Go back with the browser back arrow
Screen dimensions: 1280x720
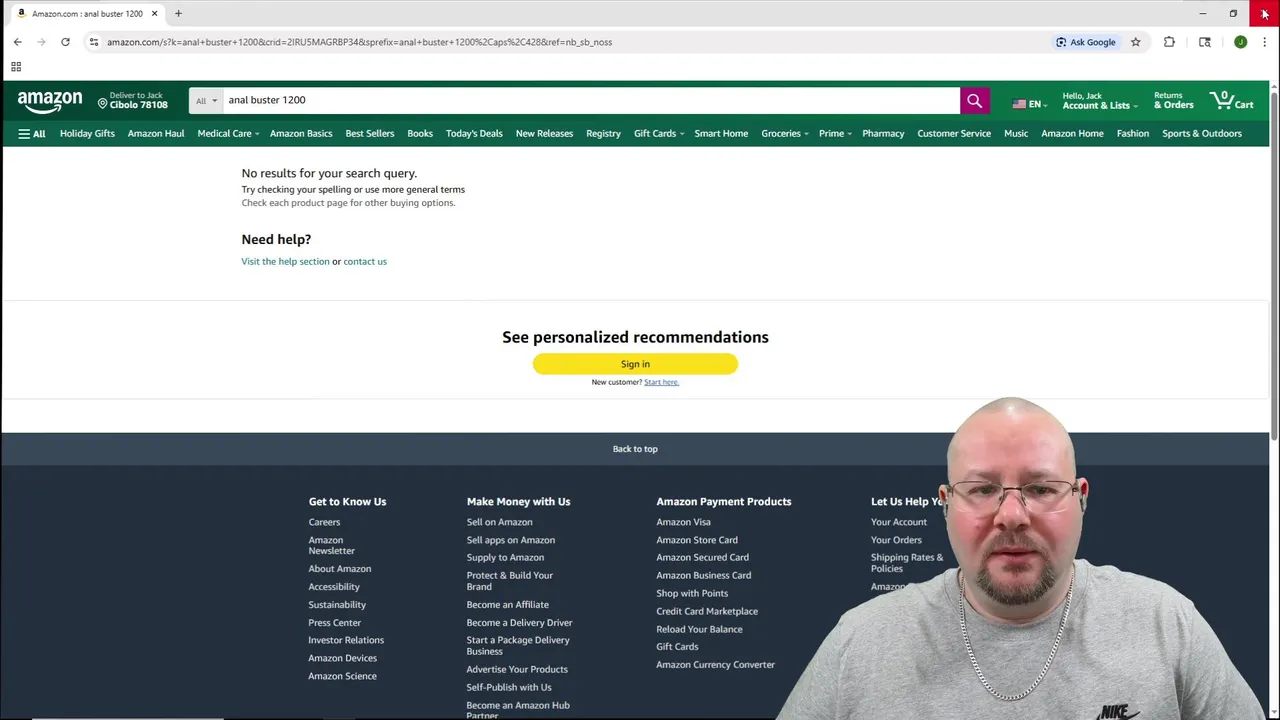click(18, 42)
